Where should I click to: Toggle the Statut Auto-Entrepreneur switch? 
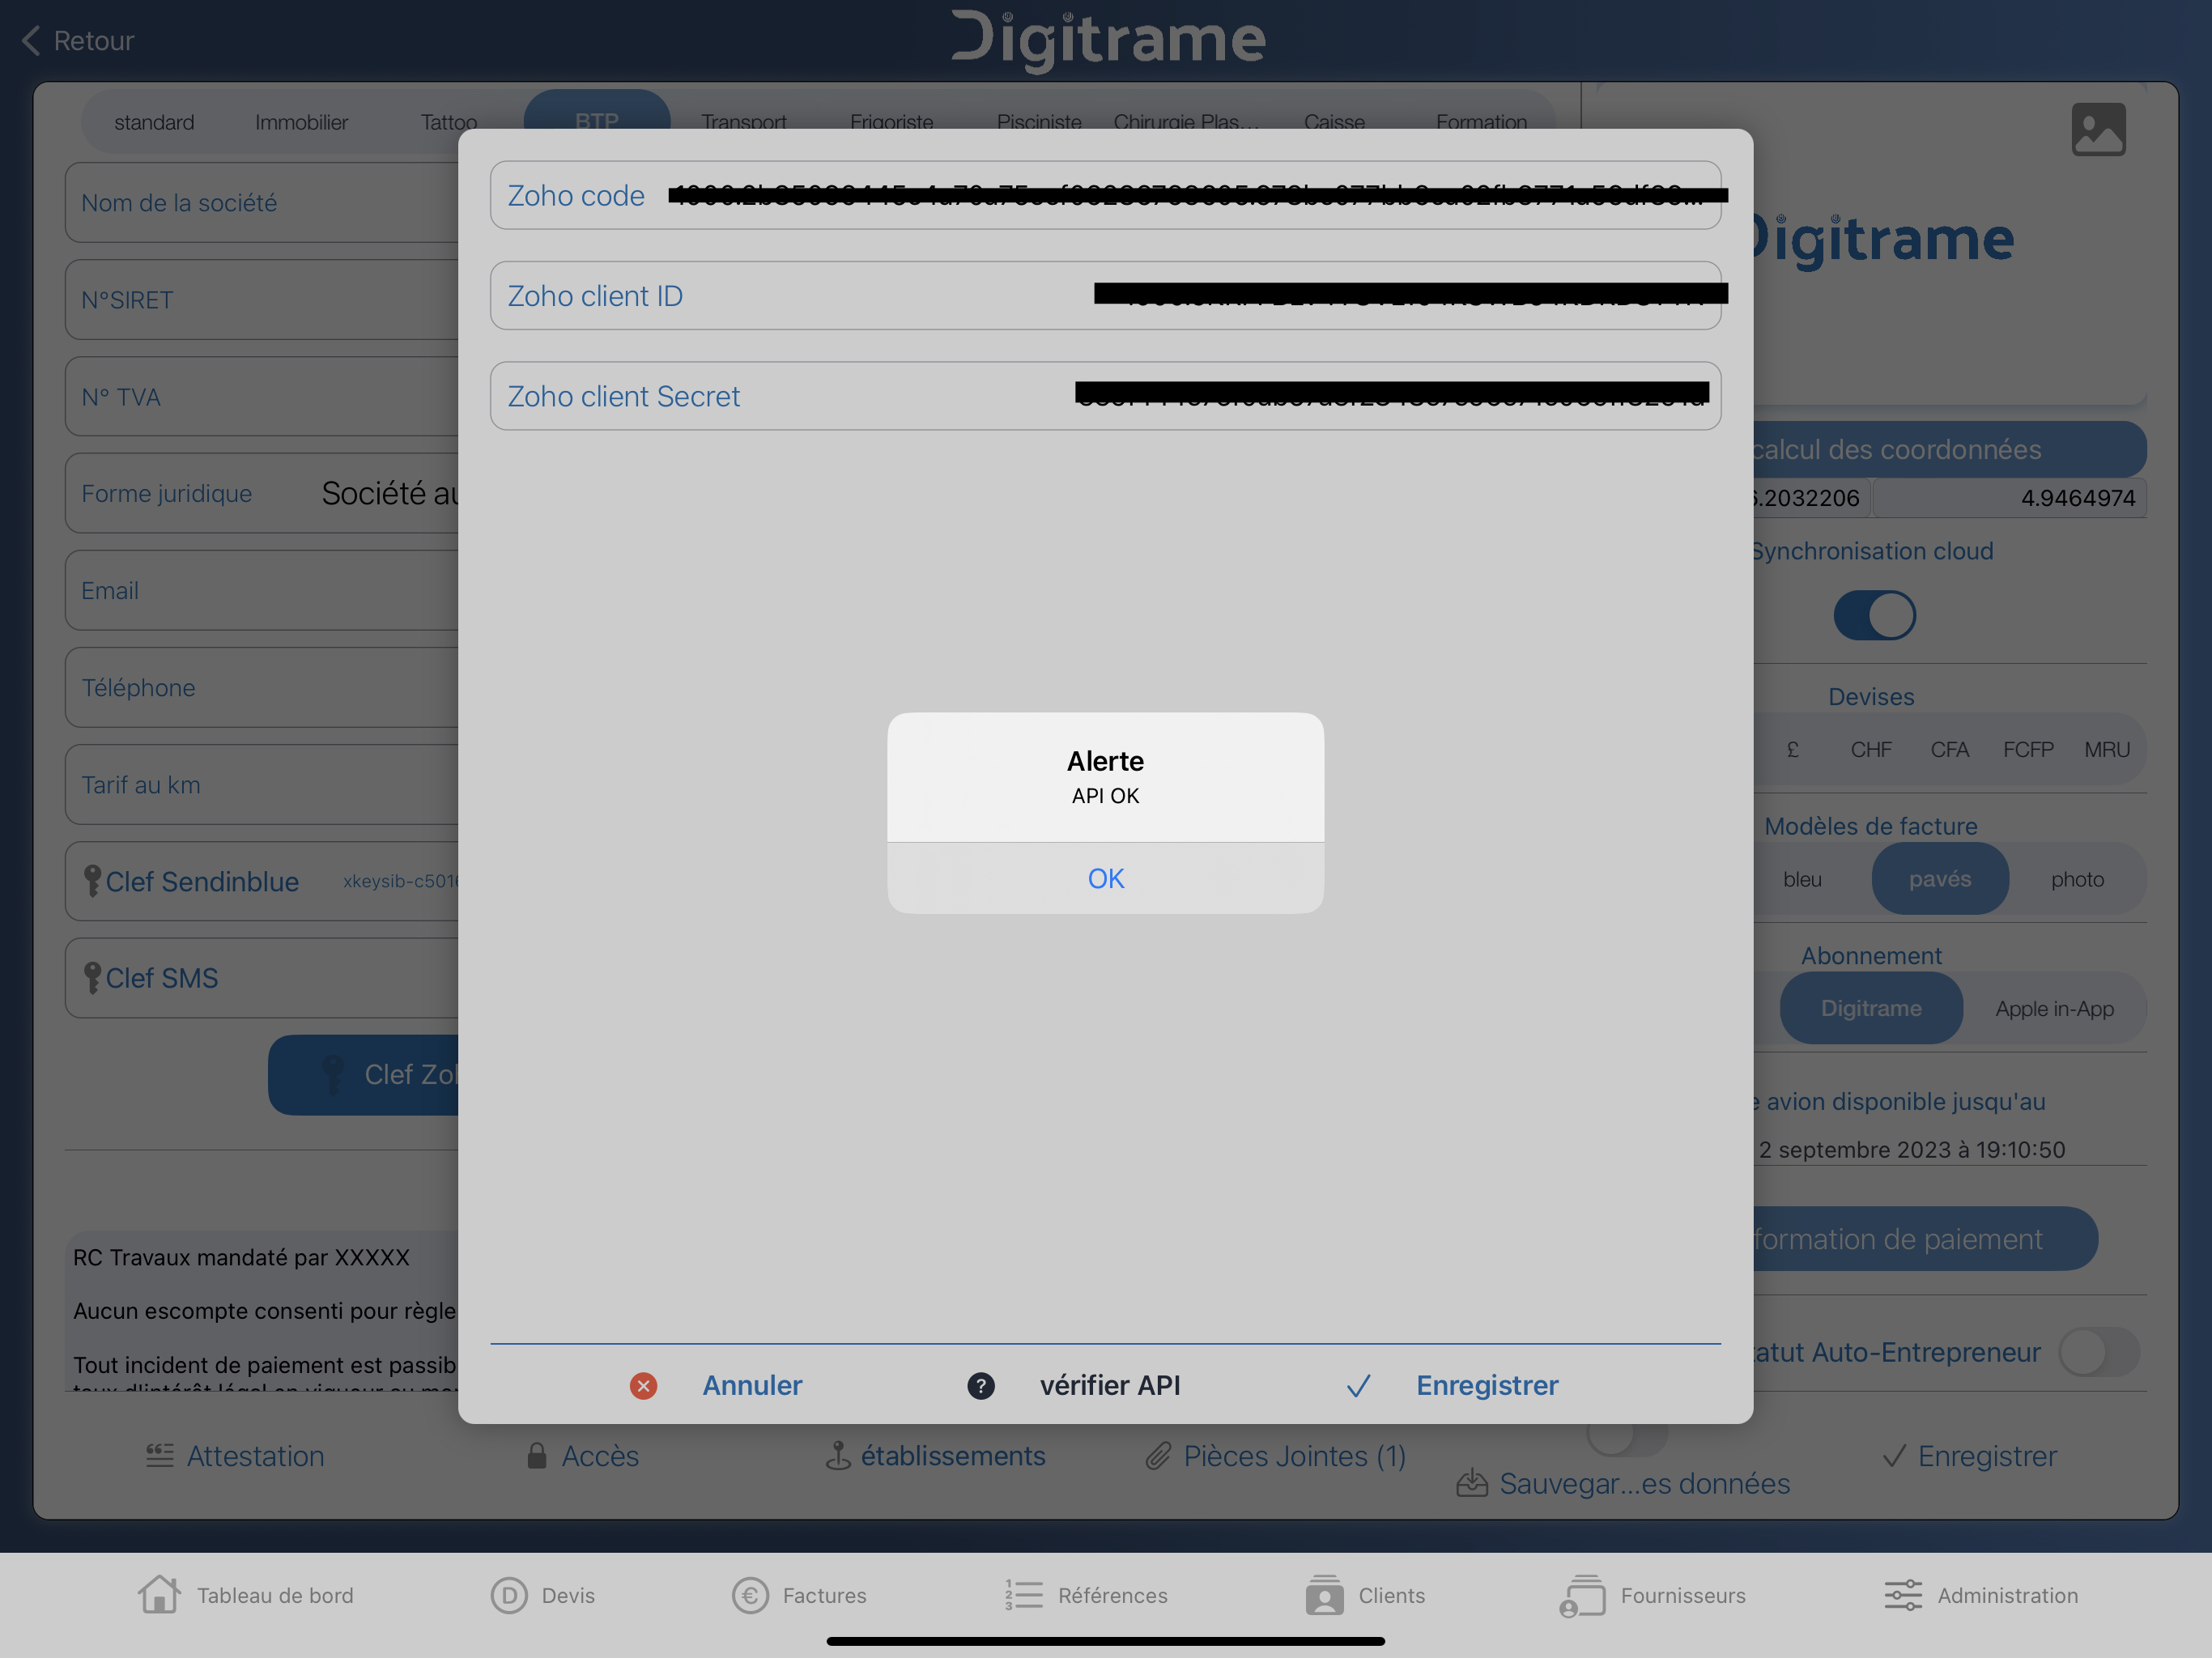(2099, 1352)
